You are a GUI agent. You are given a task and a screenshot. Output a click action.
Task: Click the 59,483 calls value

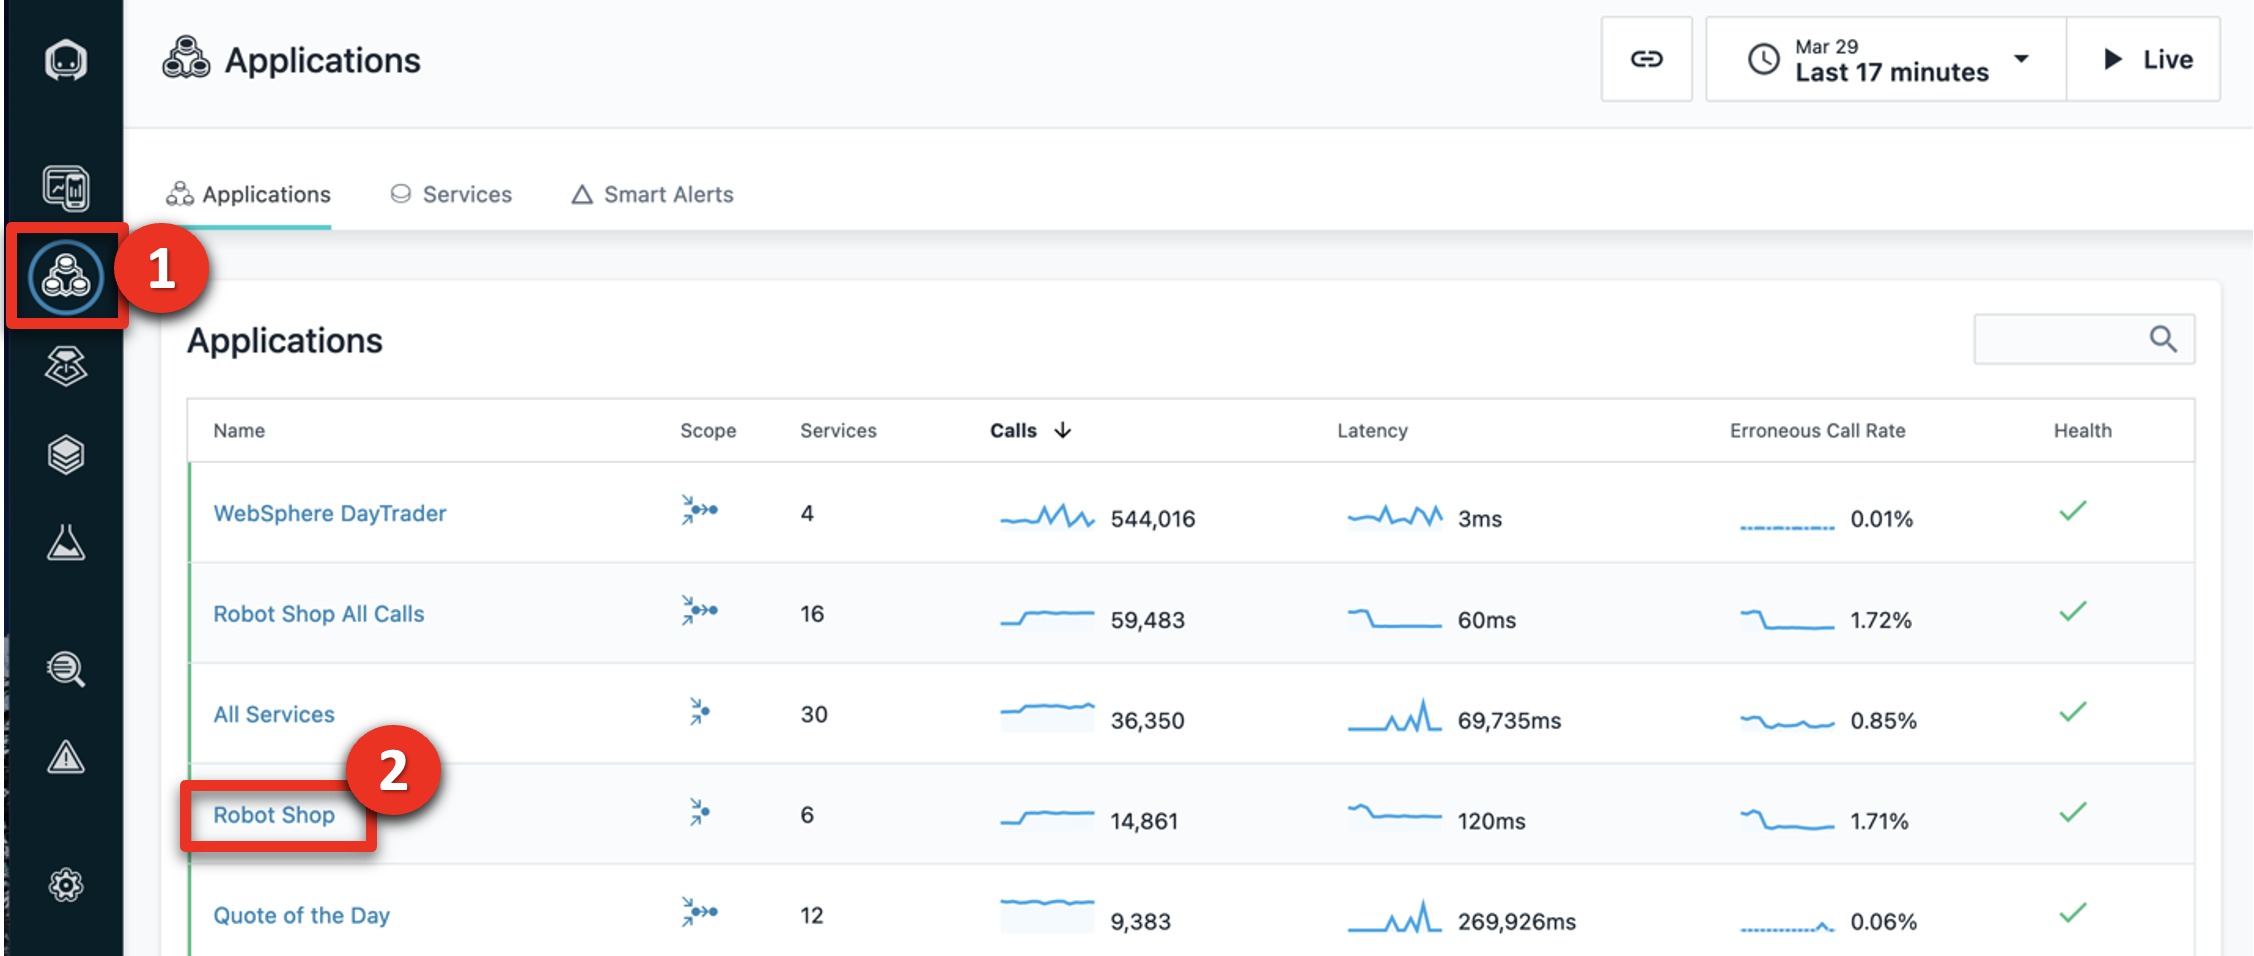click(1147, 620)
